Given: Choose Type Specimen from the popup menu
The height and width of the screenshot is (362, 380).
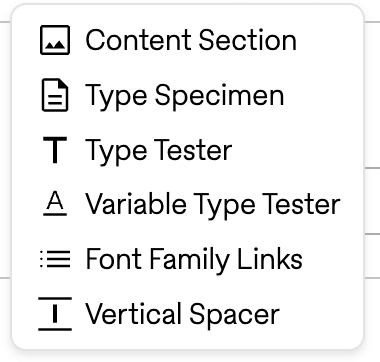Looking at the screenshot, I should tap(188, 95).
